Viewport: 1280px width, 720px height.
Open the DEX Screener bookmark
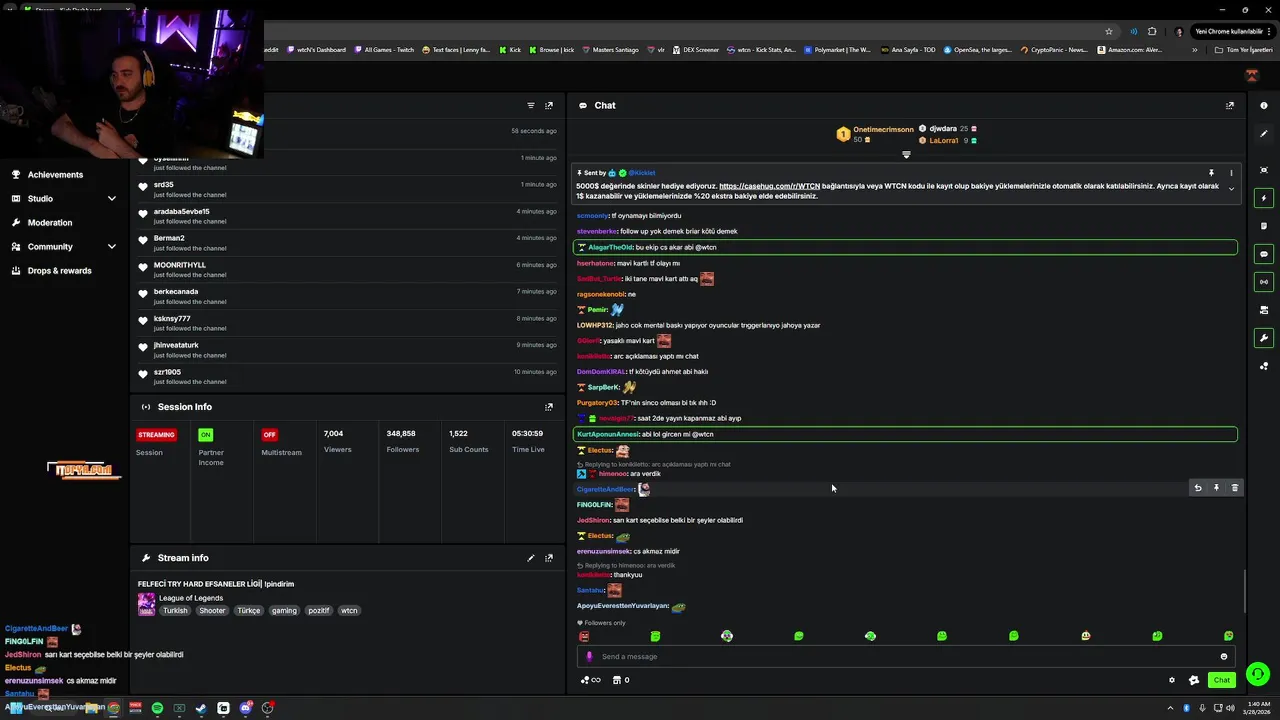pos(695,50)
